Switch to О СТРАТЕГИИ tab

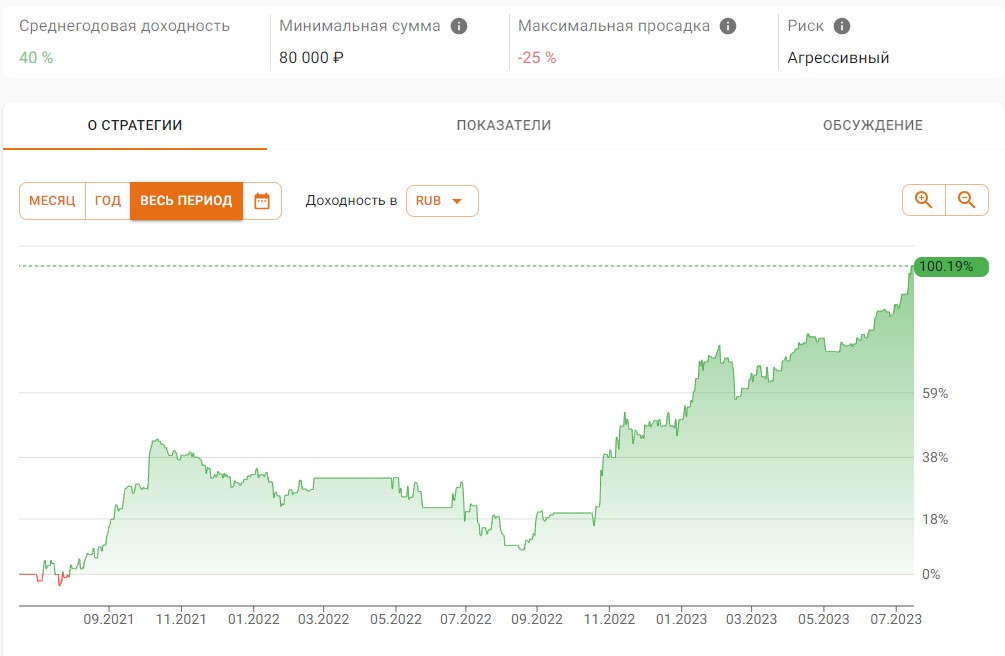(135, 126)
